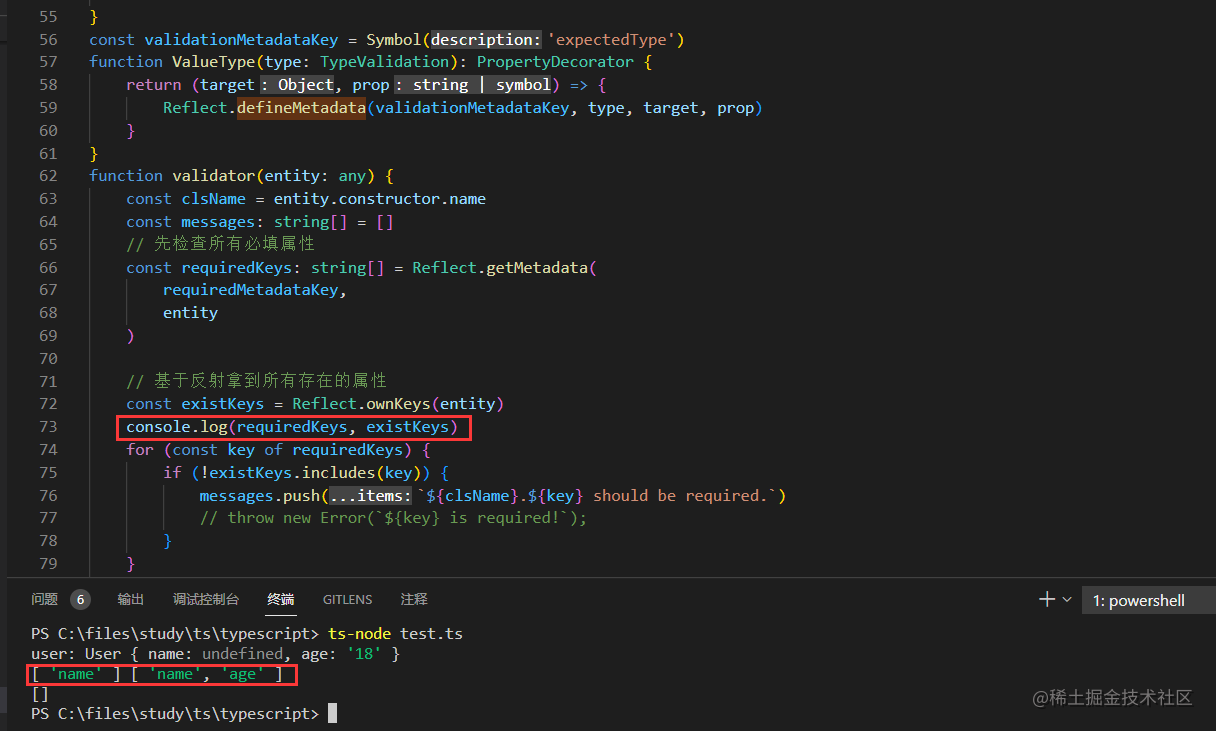Click the ': string | symbol' inlay hint

point(474,85)
